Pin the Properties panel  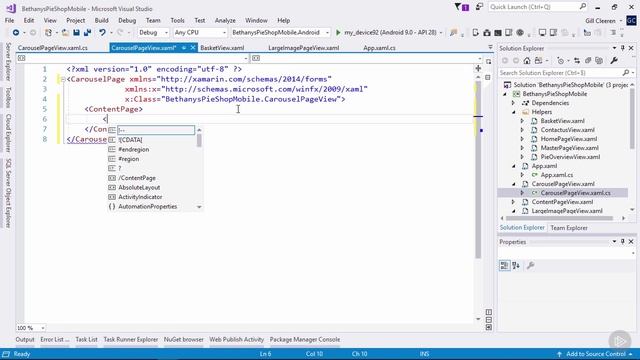click(x=623, y=242)
